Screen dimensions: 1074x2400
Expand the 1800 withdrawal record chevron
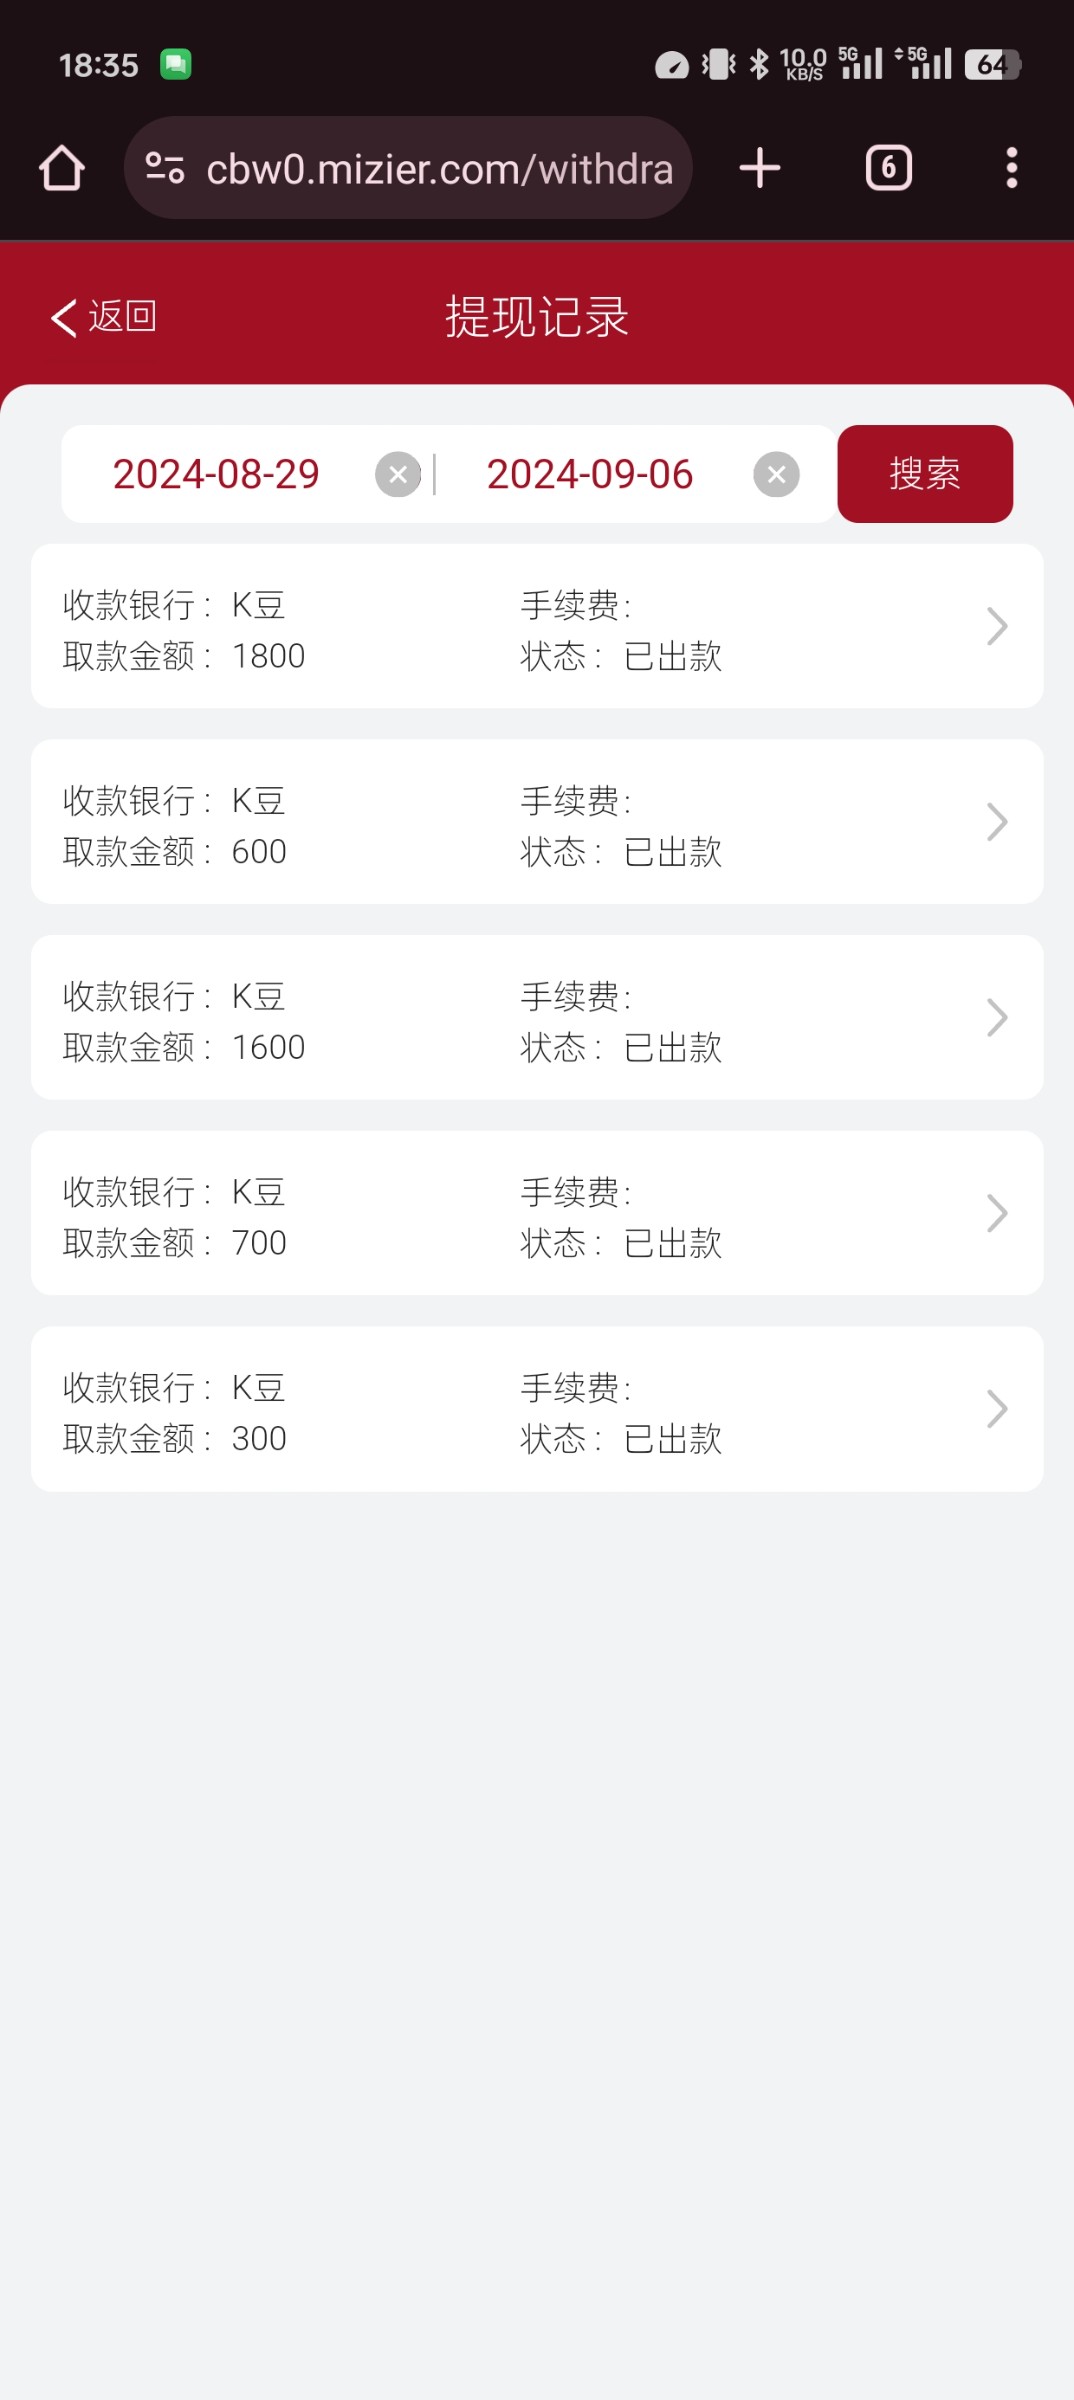996,627
